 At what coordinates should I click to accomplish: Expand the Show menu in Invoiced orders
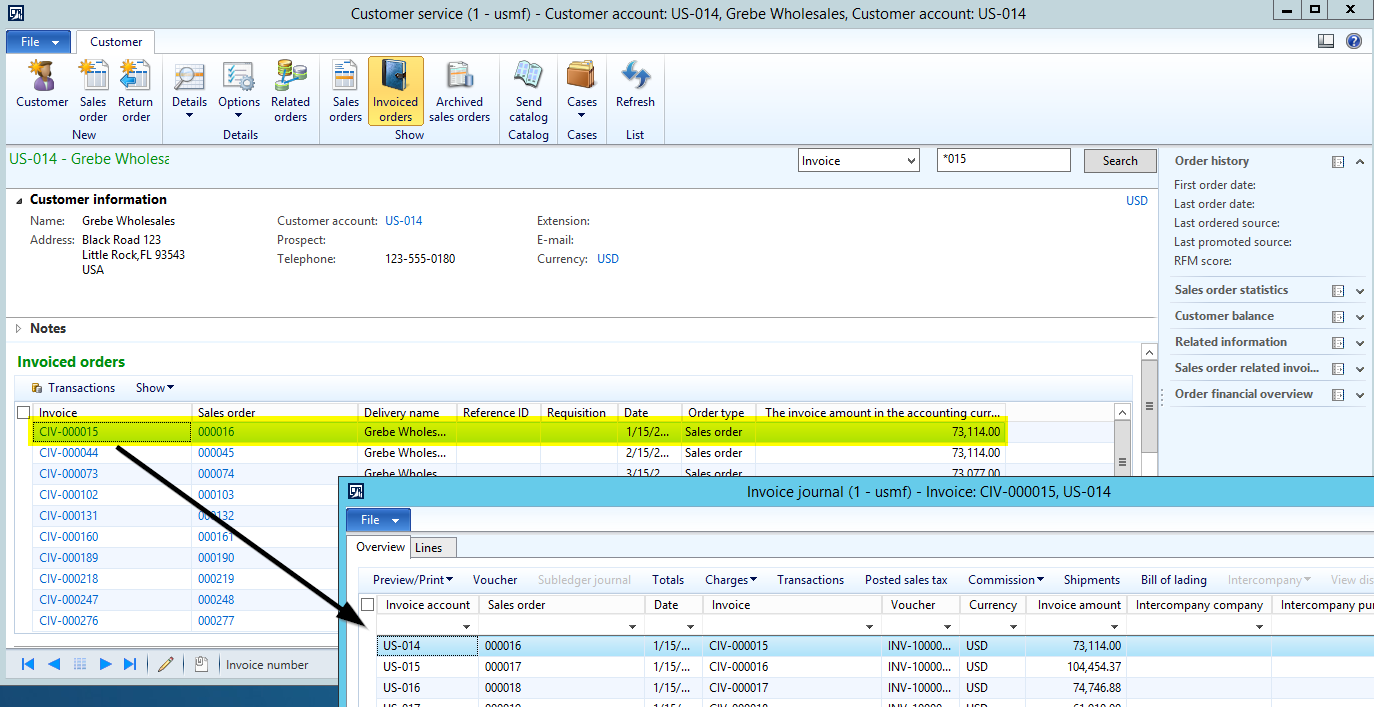click(155, 388)
